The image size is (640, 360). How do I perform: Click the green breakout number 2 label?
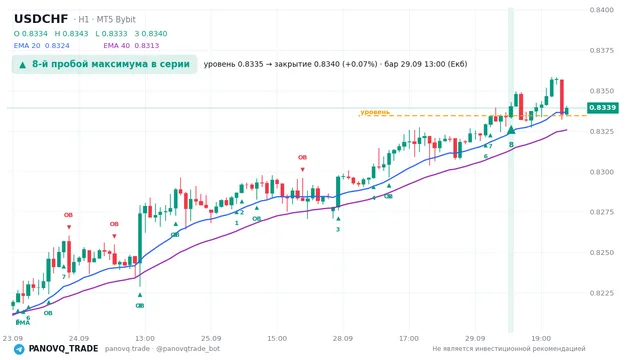tap(242, 212)
